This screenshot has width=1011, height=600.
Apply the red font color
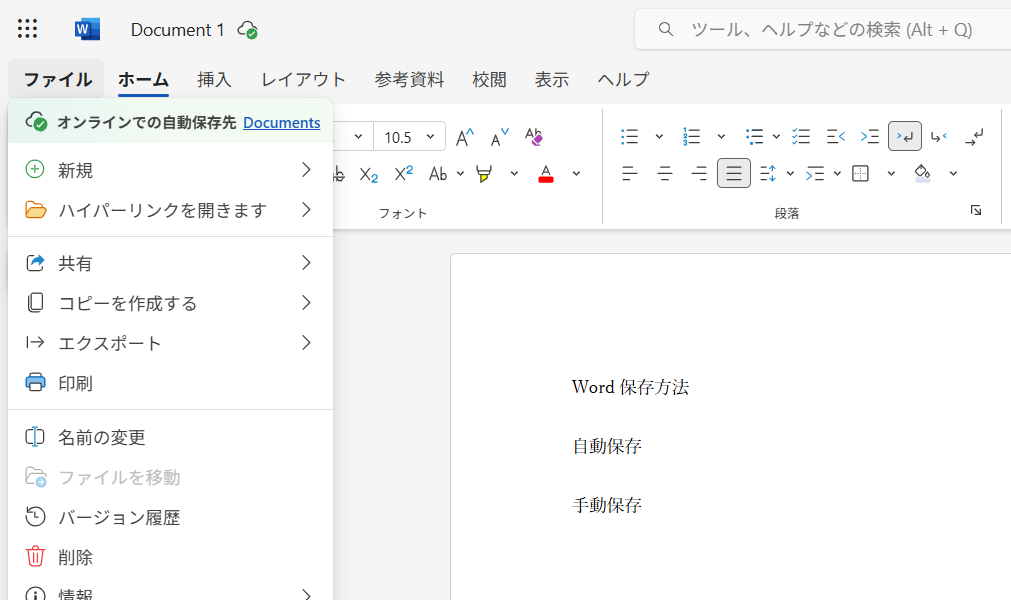[546, 174]
